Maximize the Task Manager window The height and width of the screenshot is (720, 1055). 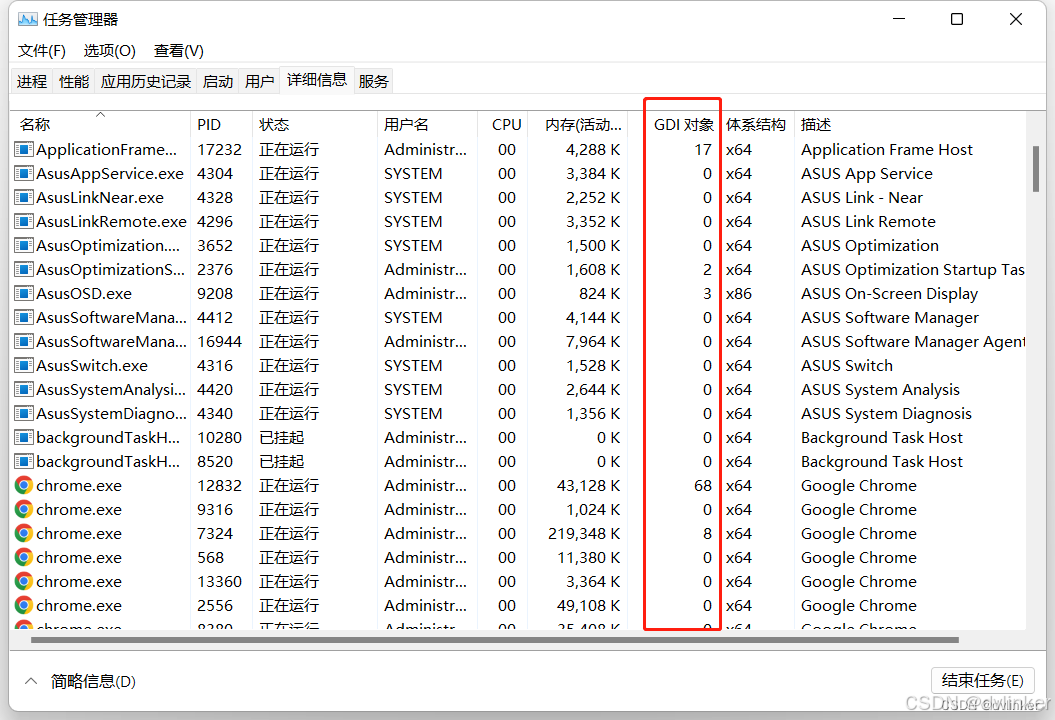[957, 19]
